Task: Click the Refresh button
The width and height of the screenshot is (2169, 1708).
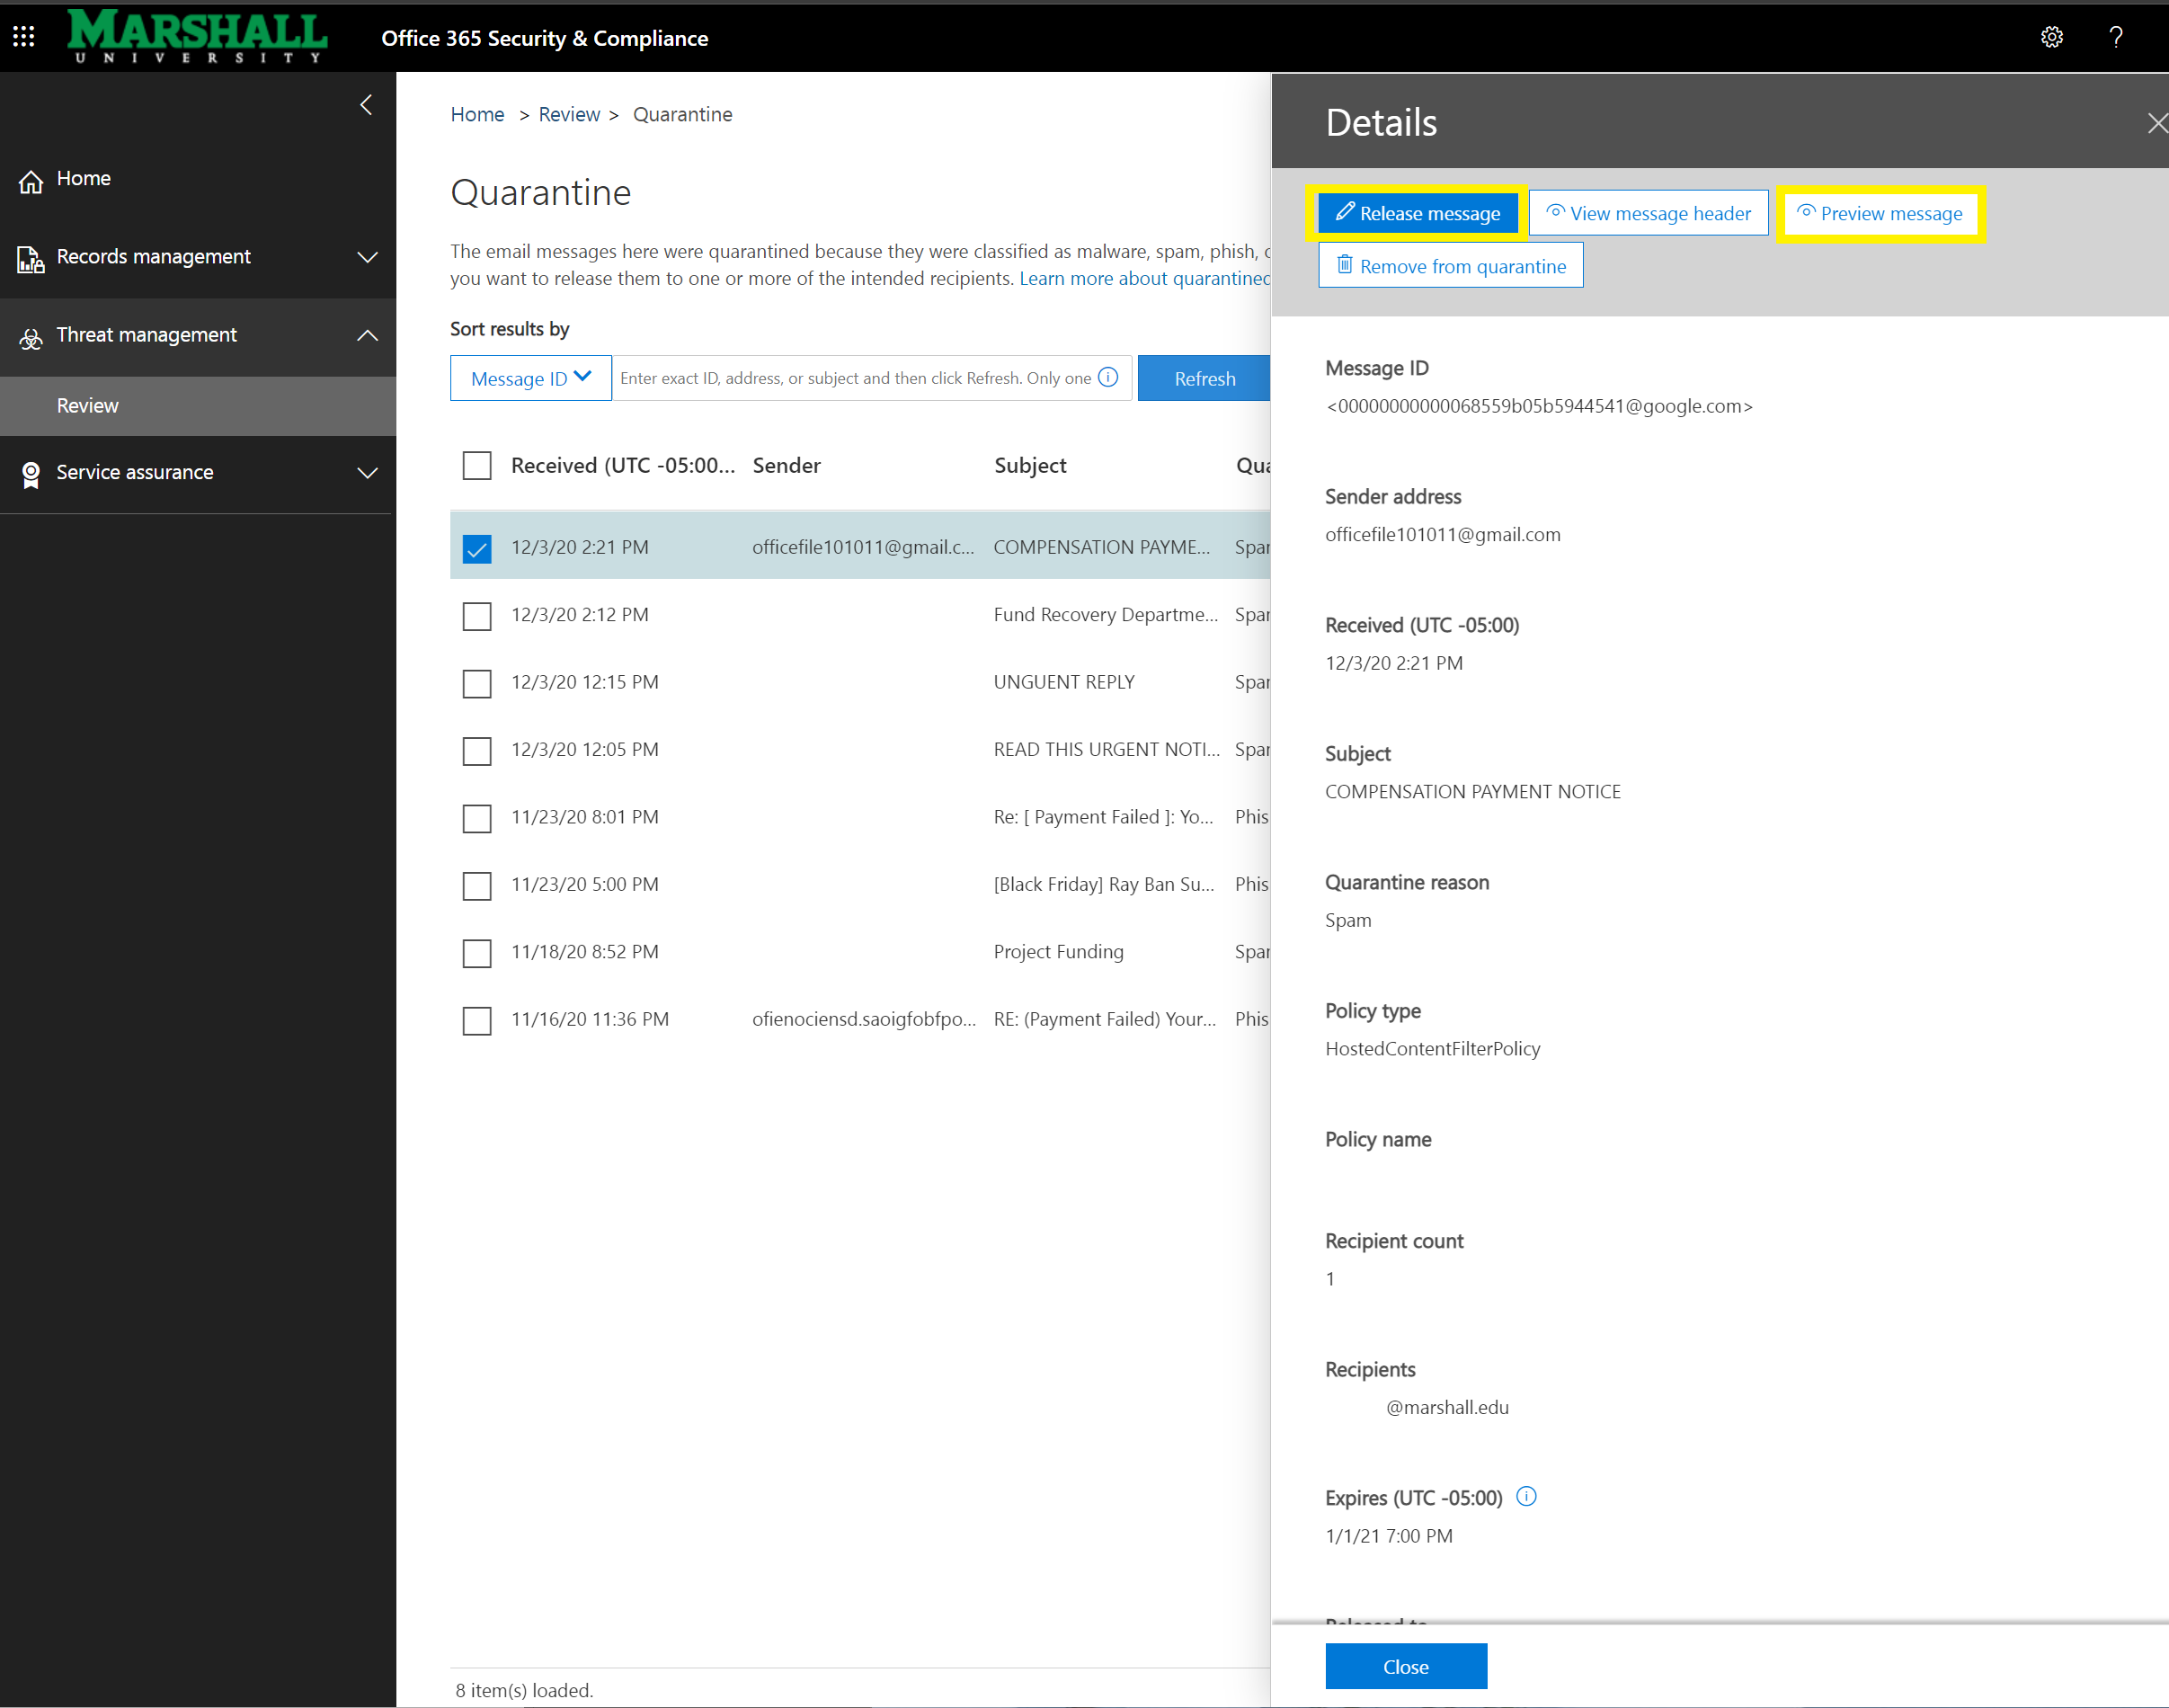Action: click(1204, 378)
